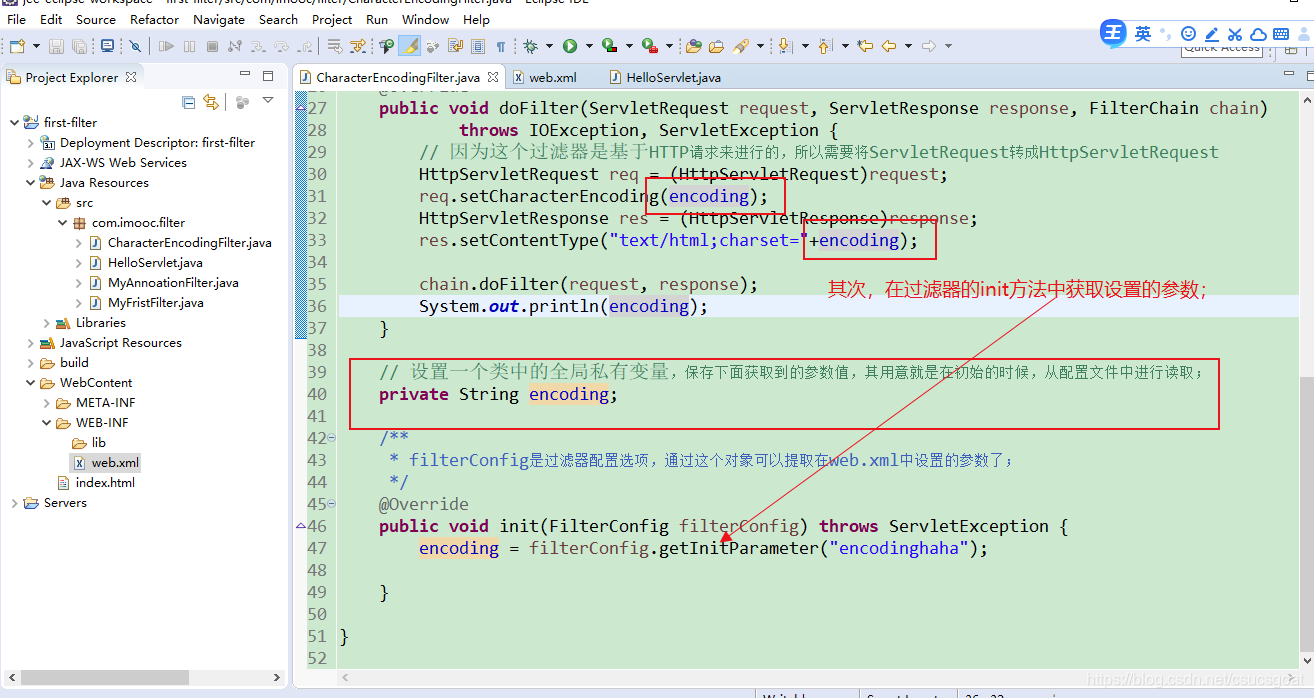Click the Suspend debug icon
1314x698 pixels.
(x=189, y=46)
